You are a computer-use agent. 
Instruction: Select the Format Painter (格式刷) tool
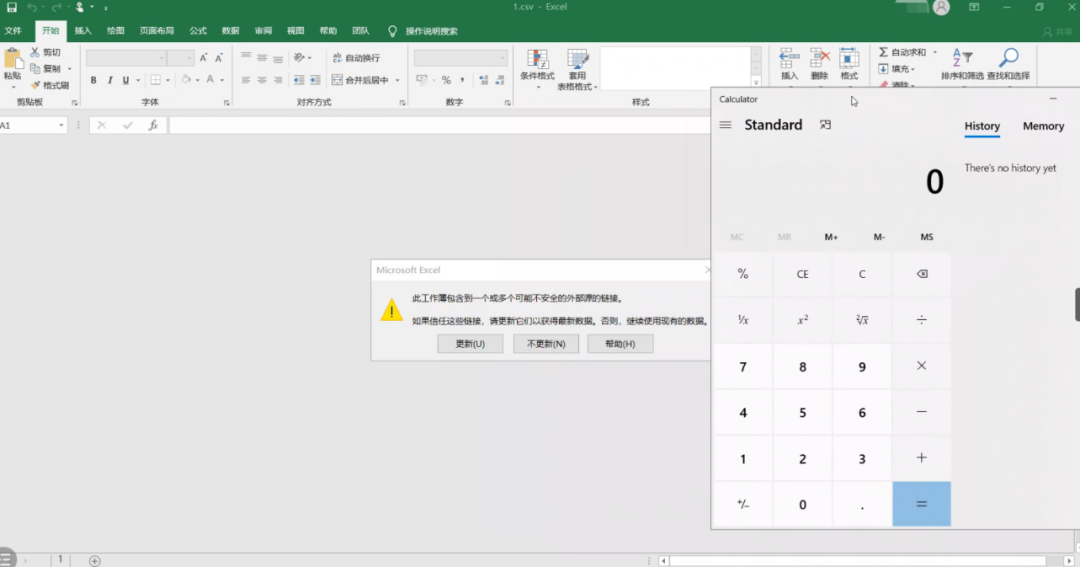50,85
